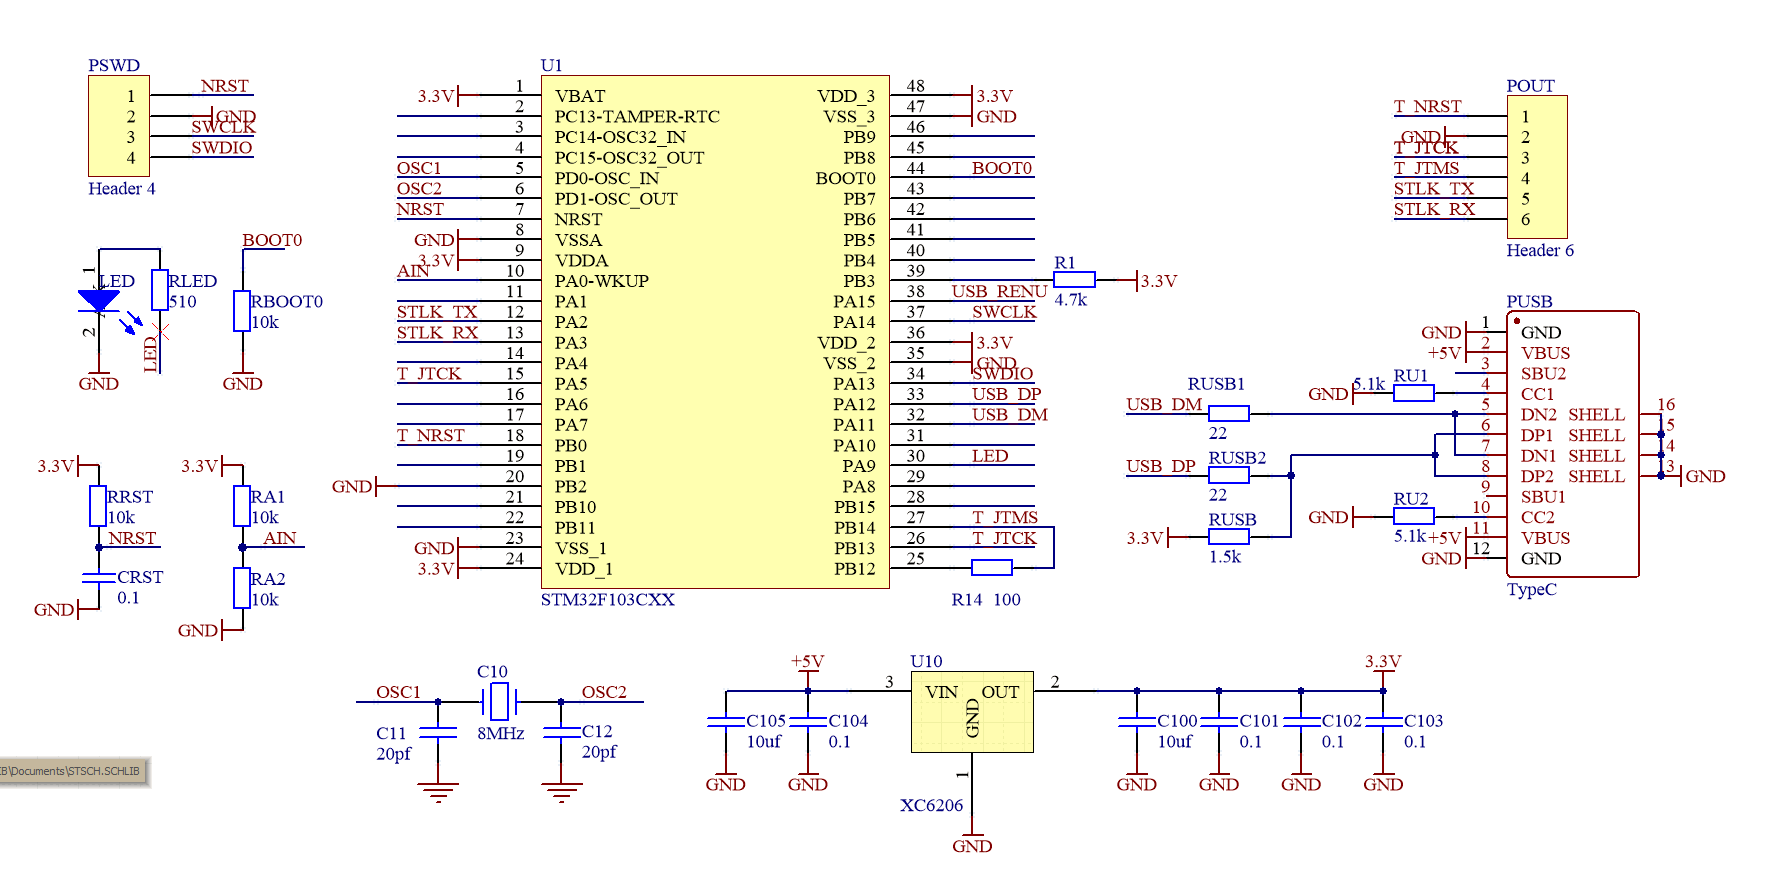1769x890 pixels.
Task: Select resistor RLED 510
Action: 160,290
